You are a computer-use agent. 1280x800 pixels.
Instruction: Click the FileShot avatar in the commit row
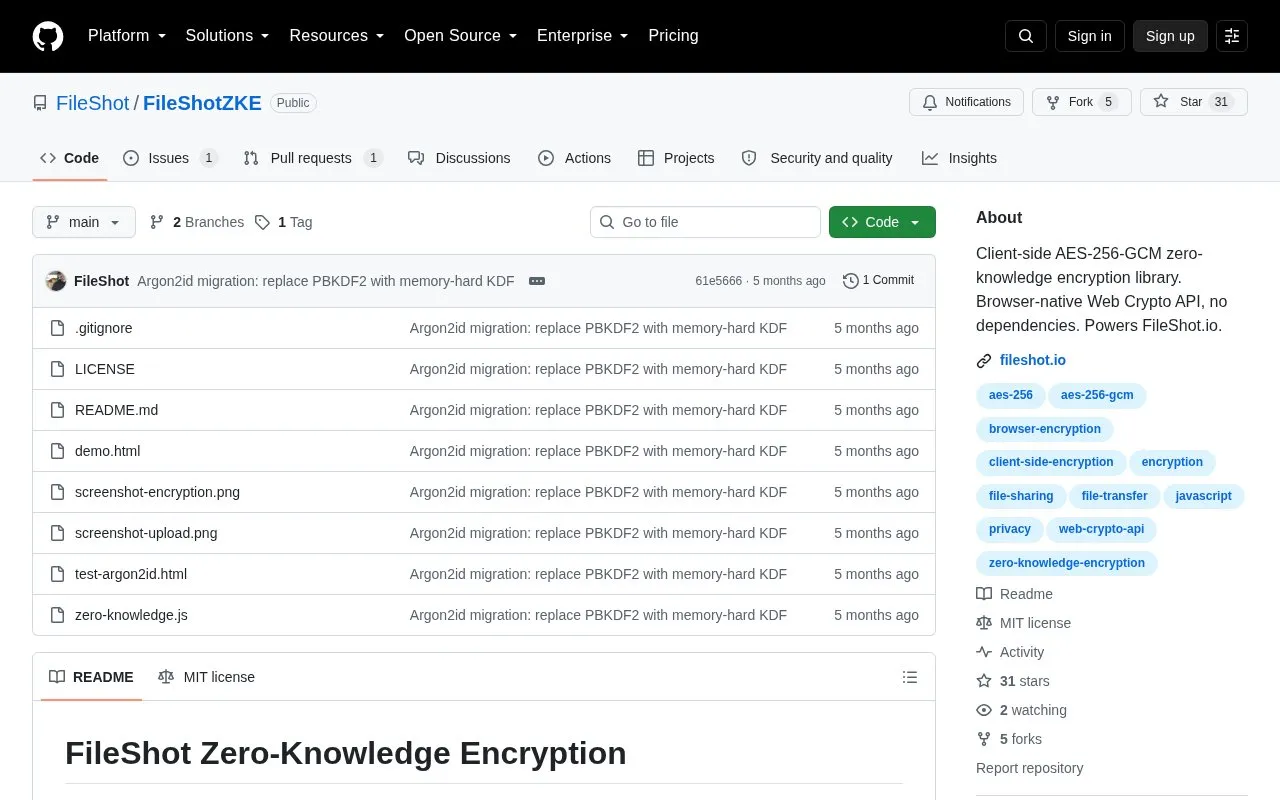pos(56,281)
